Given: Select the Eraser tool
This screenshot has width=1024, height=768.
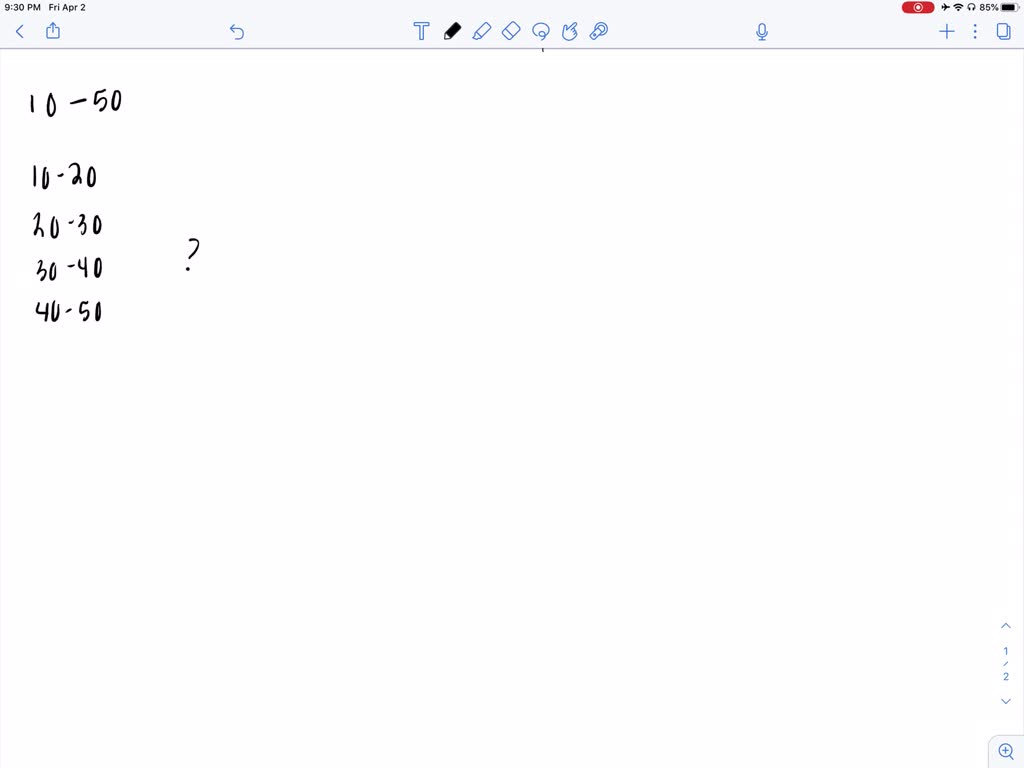Looking at the screenshot, I should pos(511,31).
